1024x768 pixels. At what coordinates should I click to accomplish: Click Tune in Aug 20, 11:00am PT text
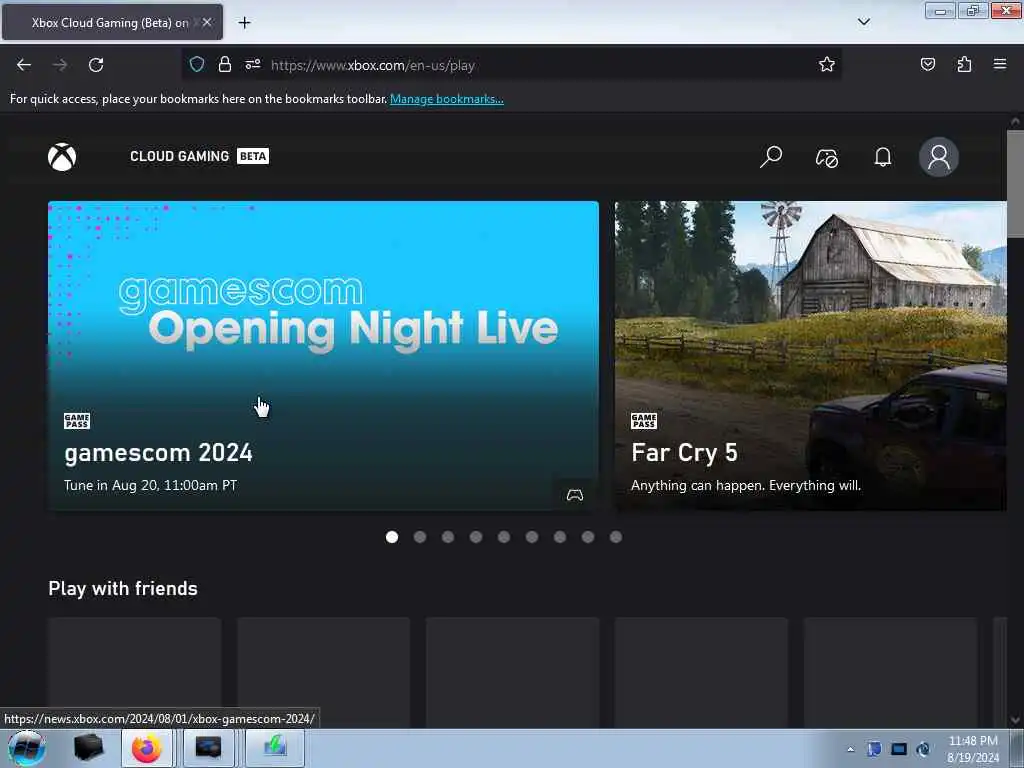pos(150,485)
